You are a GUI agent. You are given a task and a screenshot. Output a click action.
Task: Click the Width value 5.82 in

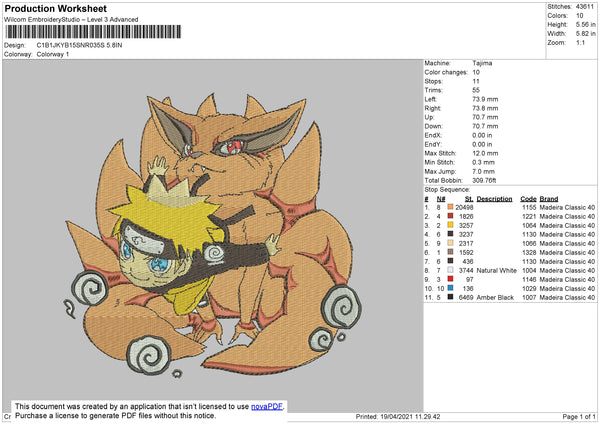[585, 34]
